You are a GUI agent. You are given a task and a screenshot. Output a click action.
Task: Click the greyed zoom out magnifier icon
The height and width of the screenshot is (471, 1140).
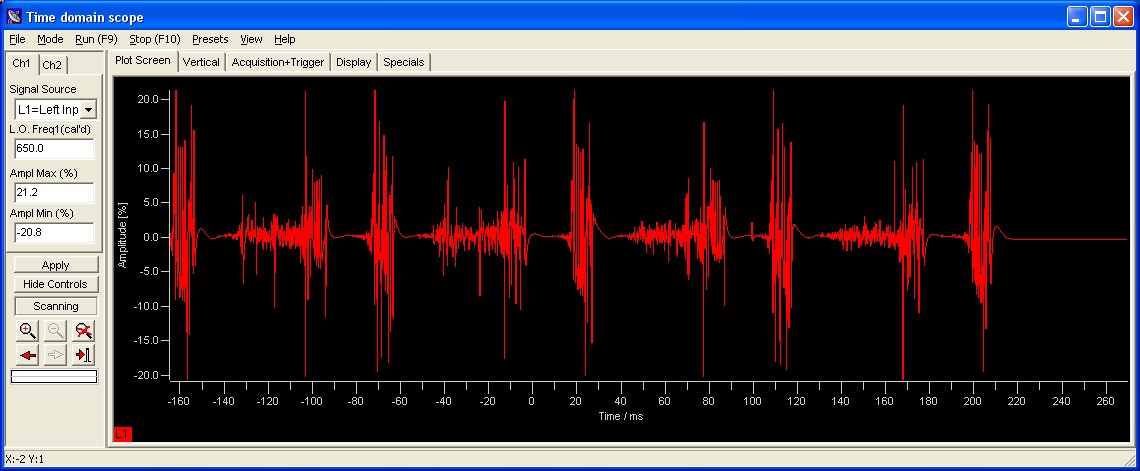56,331
